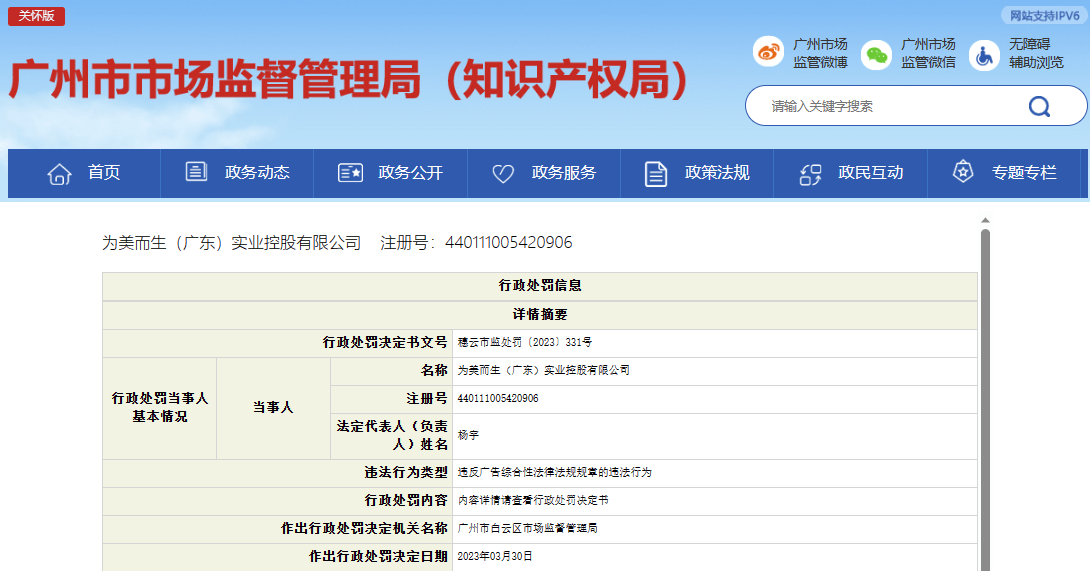Image resolution: width=1090 pixels, height=571 pixels.
Task: Click the star card icon beside 政务公开
Action: (350, 173)
